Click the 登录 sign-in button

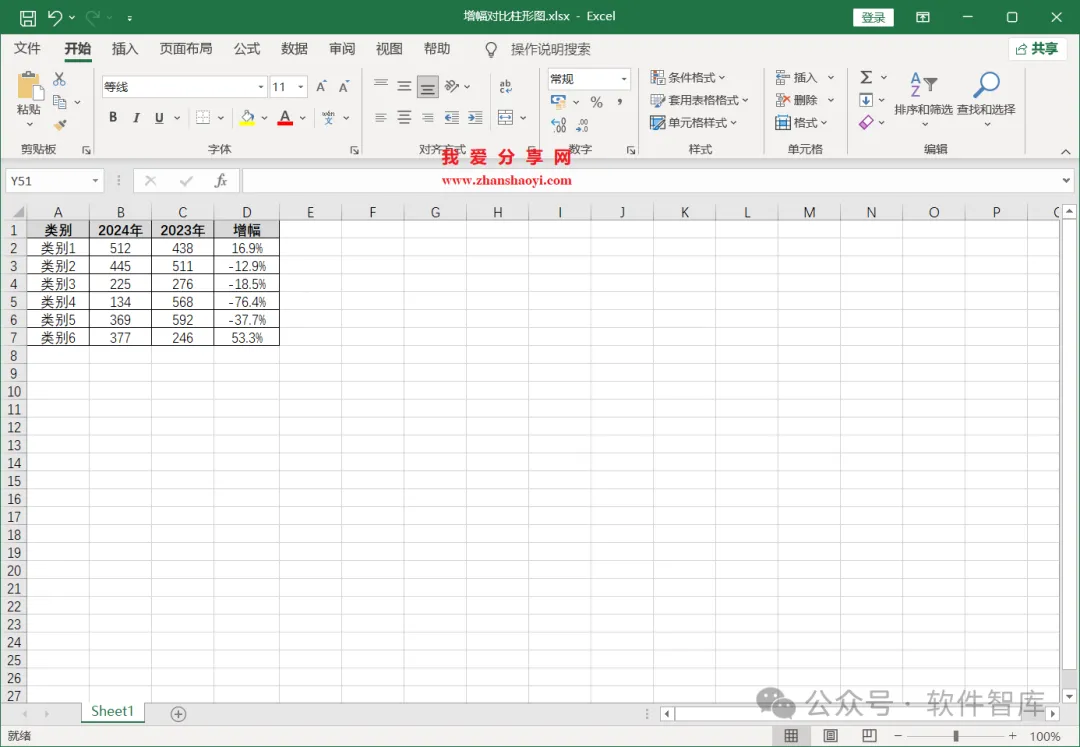[873, 17]
